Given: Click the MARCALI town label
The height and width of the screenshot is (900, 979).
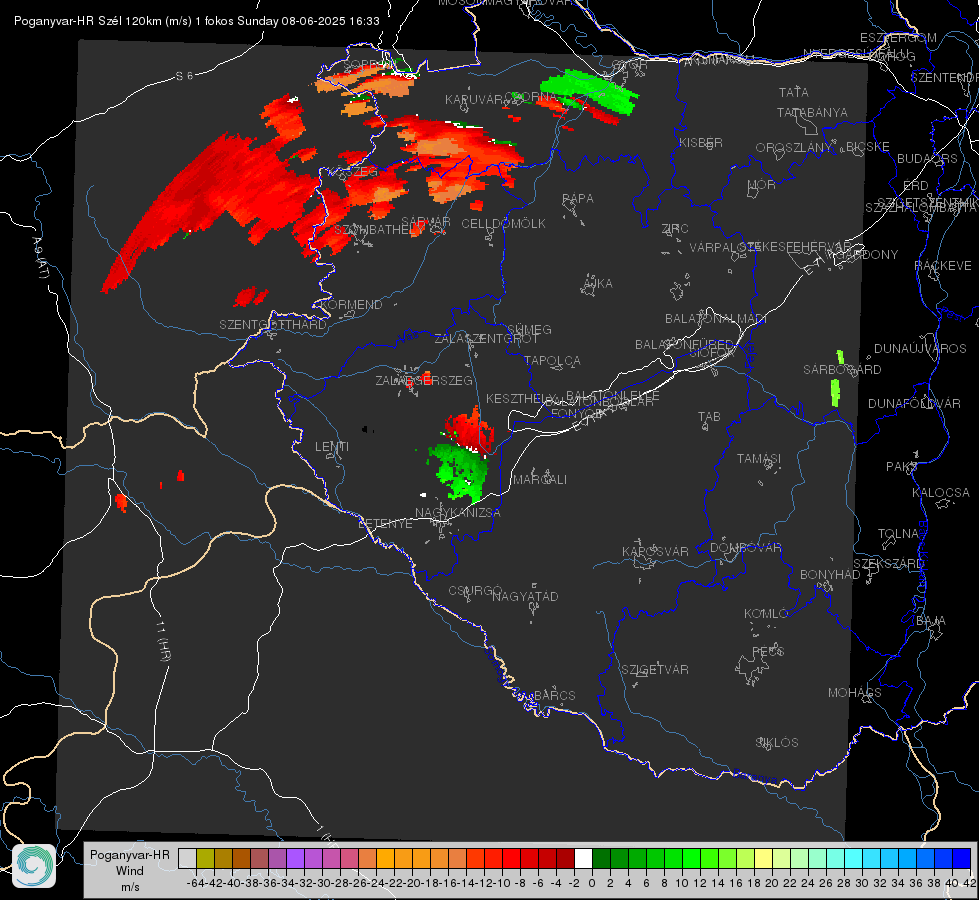Looking at the screenshot, I should point(540,479).
